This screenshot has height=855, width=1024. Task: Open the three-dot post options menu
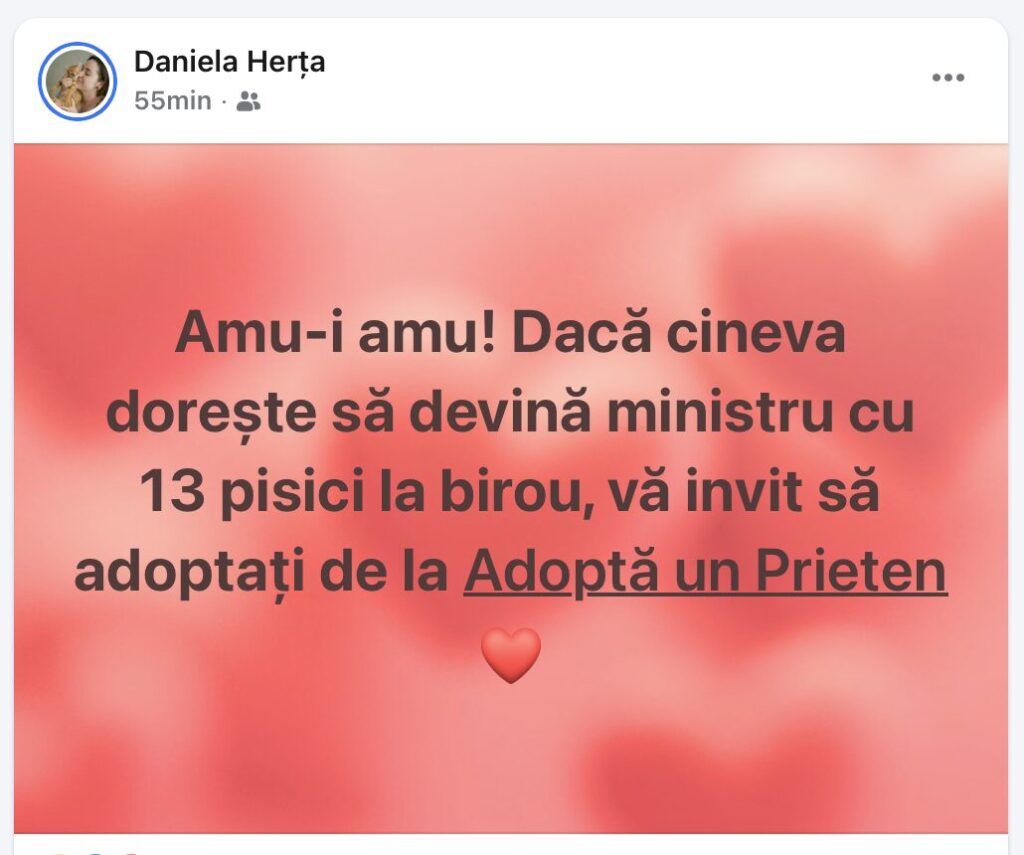(x=948, y=78)
